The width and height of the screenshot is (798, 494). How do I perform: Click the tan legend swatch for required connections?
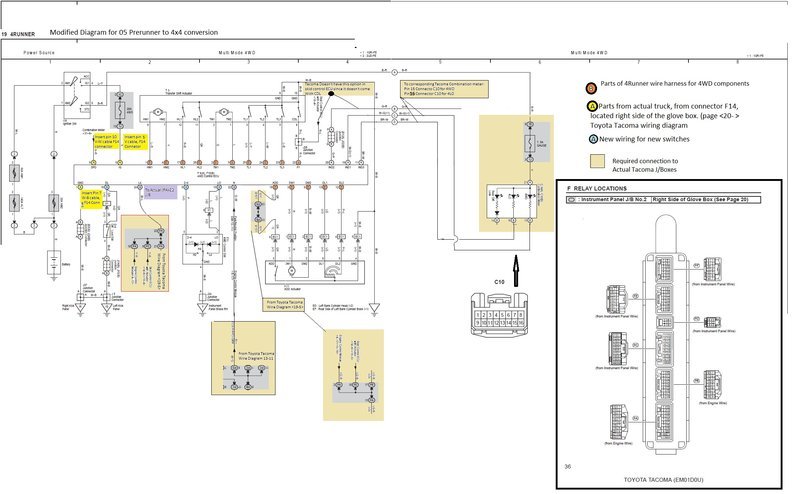pos(597,161)
